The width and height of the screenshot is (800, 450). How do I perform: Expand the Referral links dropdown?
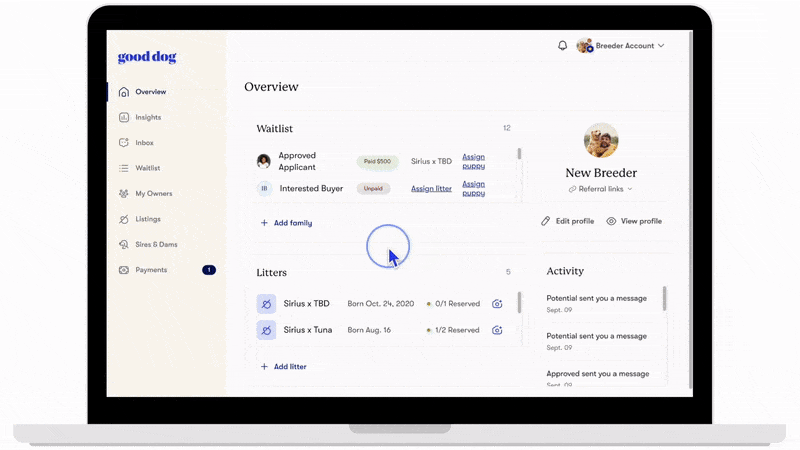pyautogui.click(x=601, y=189)
